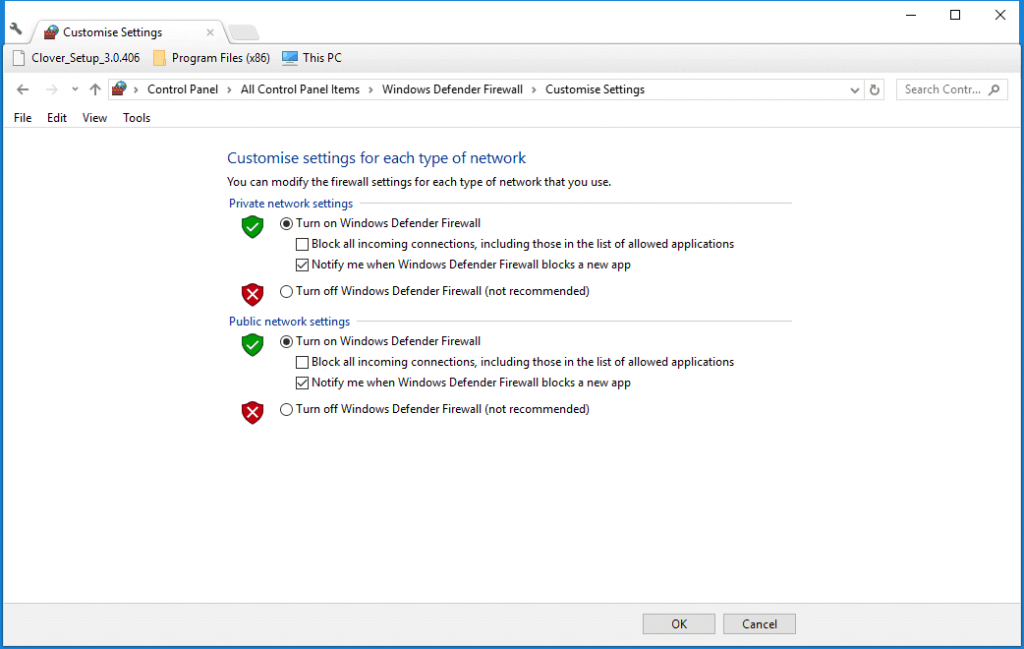The width and height of the screenshot is (1024, 649).
Task: Select turn off firewall for public network
Action: click(287, 410)
